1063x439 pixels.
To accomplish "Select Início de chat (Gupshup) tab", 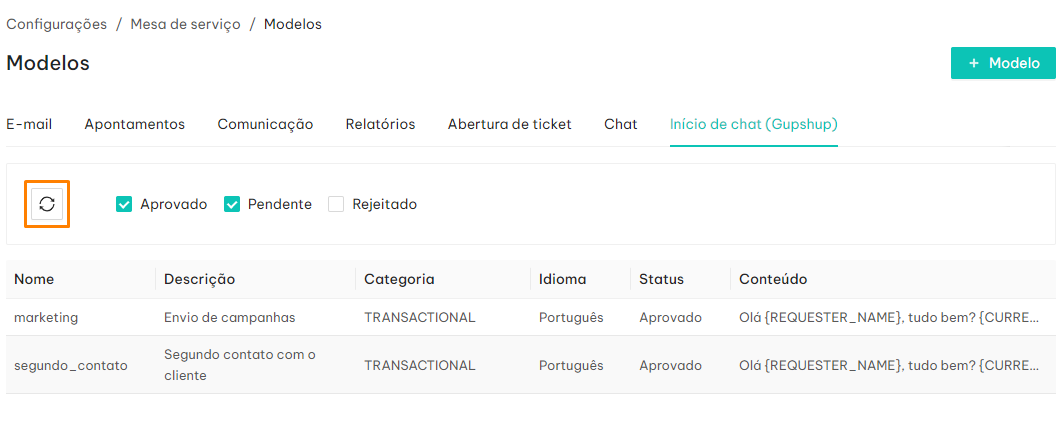I will click(x=754, y=125).
